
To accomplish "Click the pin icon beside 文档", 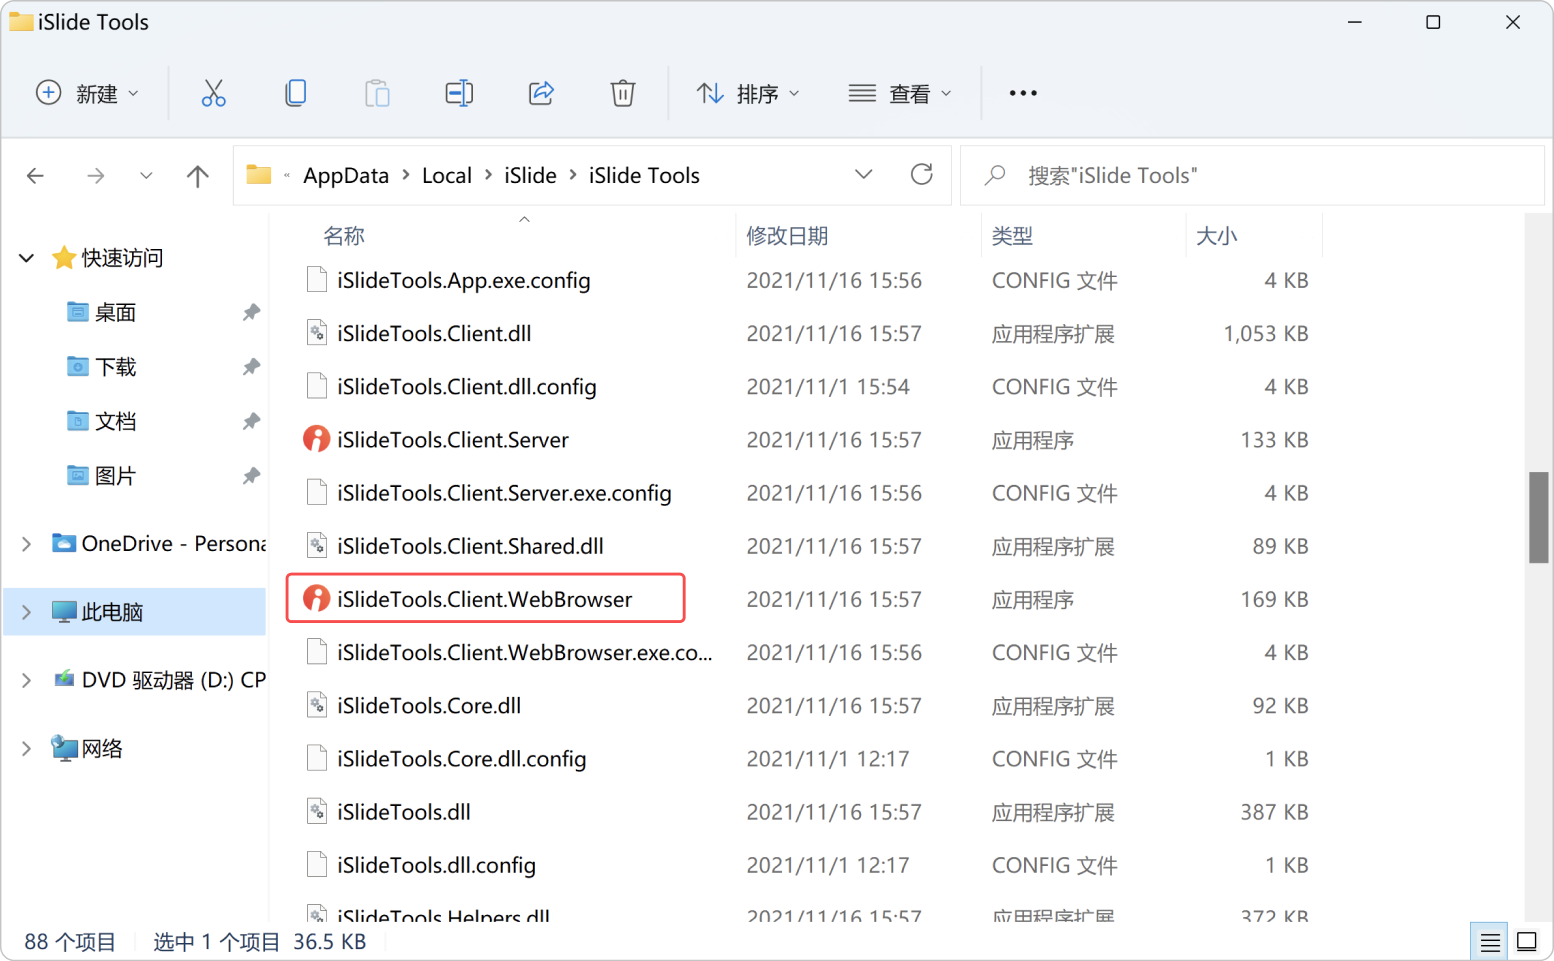I will click(x=251, y=421).
